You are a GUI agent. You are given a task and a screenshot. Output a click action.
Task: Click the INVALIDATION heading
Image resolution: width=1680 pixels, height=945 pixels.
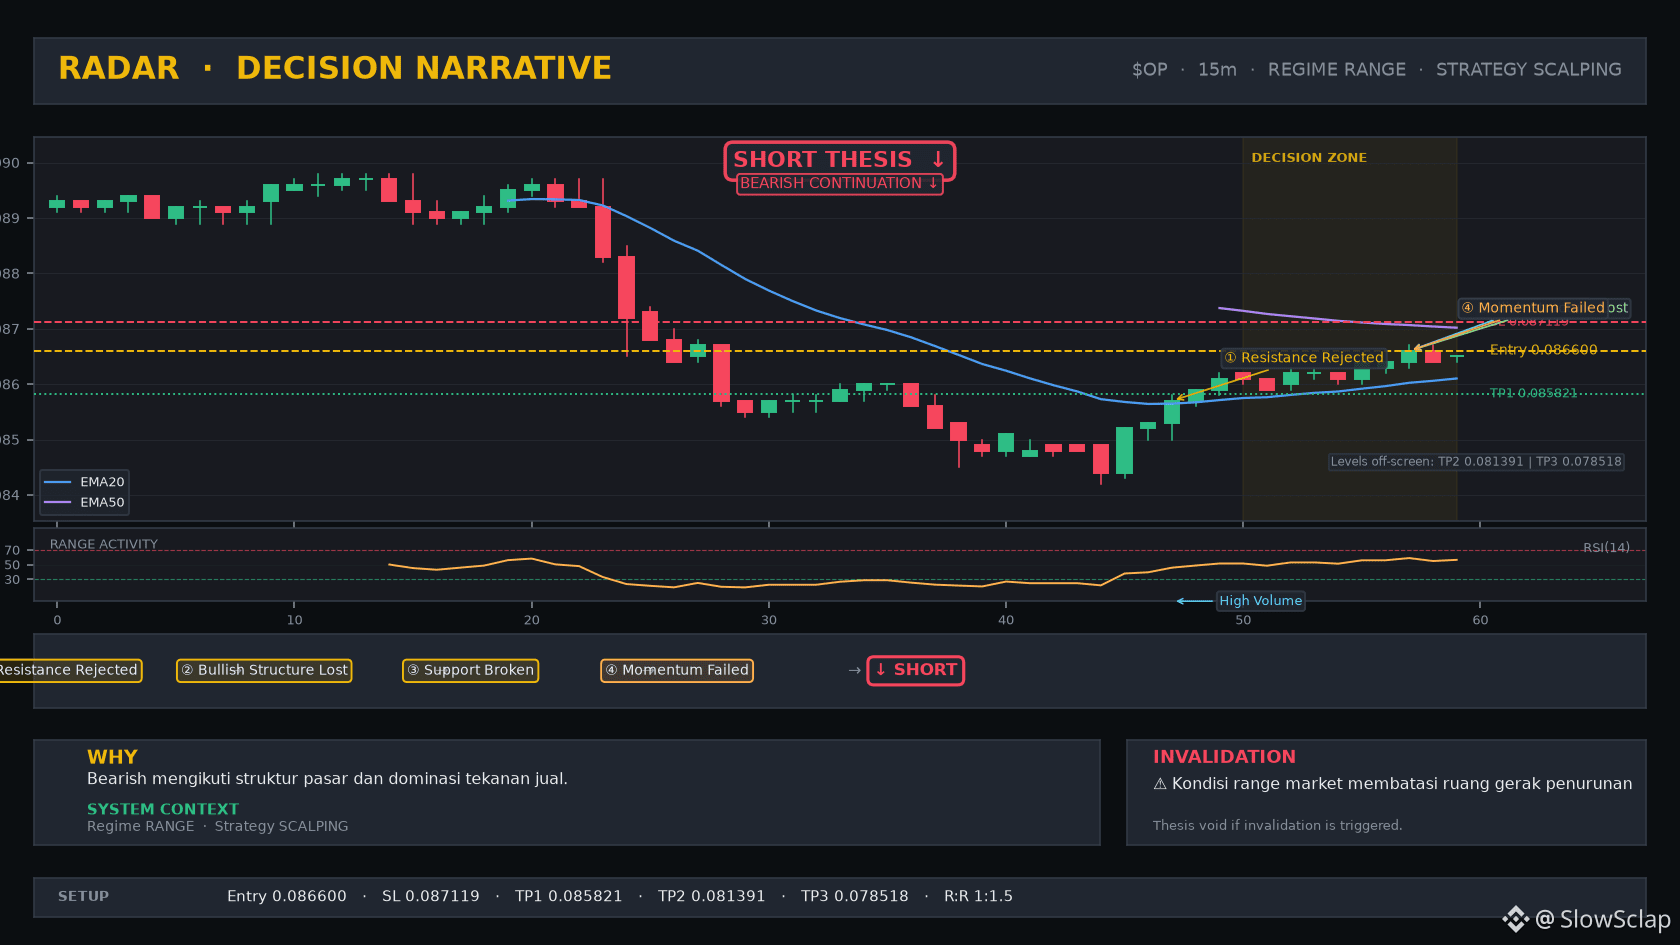(1224, 757)
